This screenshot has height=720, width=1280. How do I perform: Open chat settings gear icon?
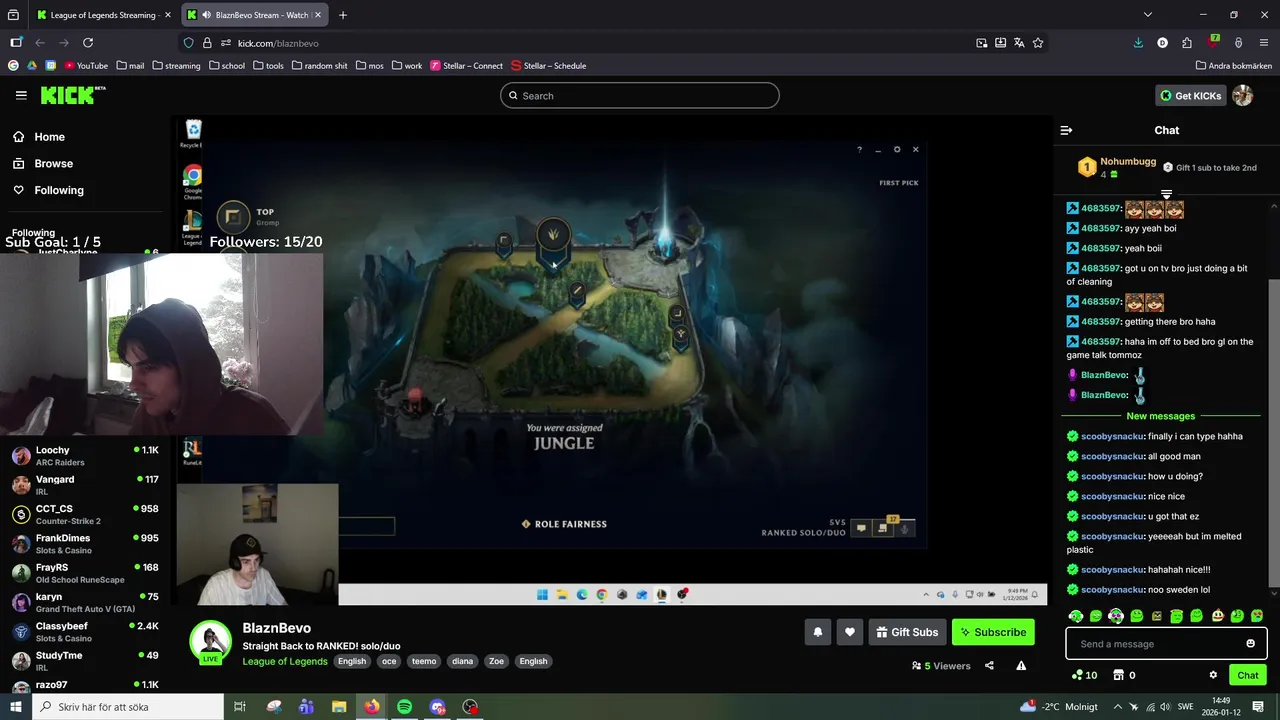point(1213,675)
